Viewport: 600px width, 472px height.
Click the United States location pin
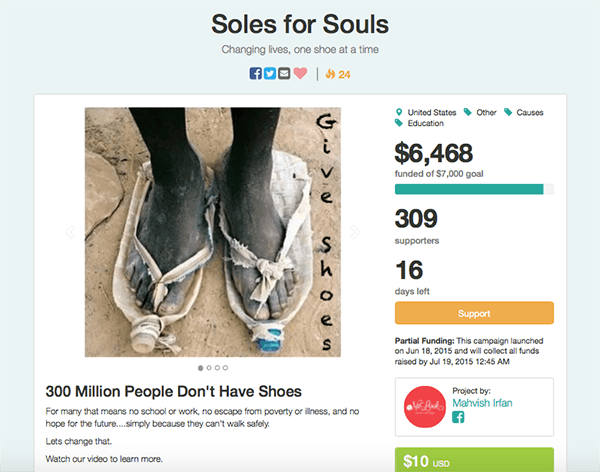(401, 112)
